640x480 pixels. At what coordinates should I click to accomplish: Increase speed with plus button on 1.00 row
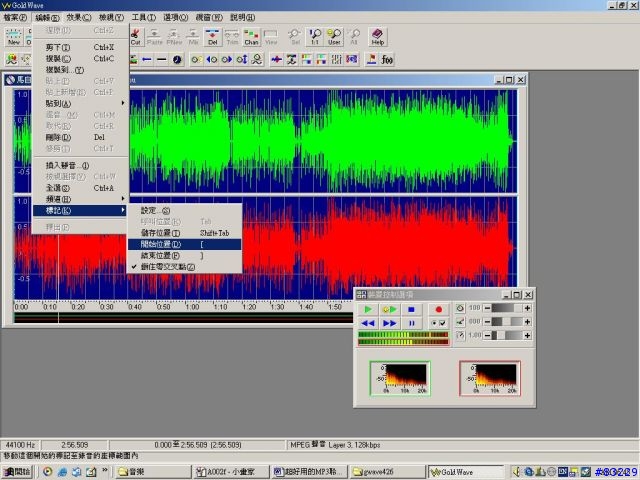(527, 335)
